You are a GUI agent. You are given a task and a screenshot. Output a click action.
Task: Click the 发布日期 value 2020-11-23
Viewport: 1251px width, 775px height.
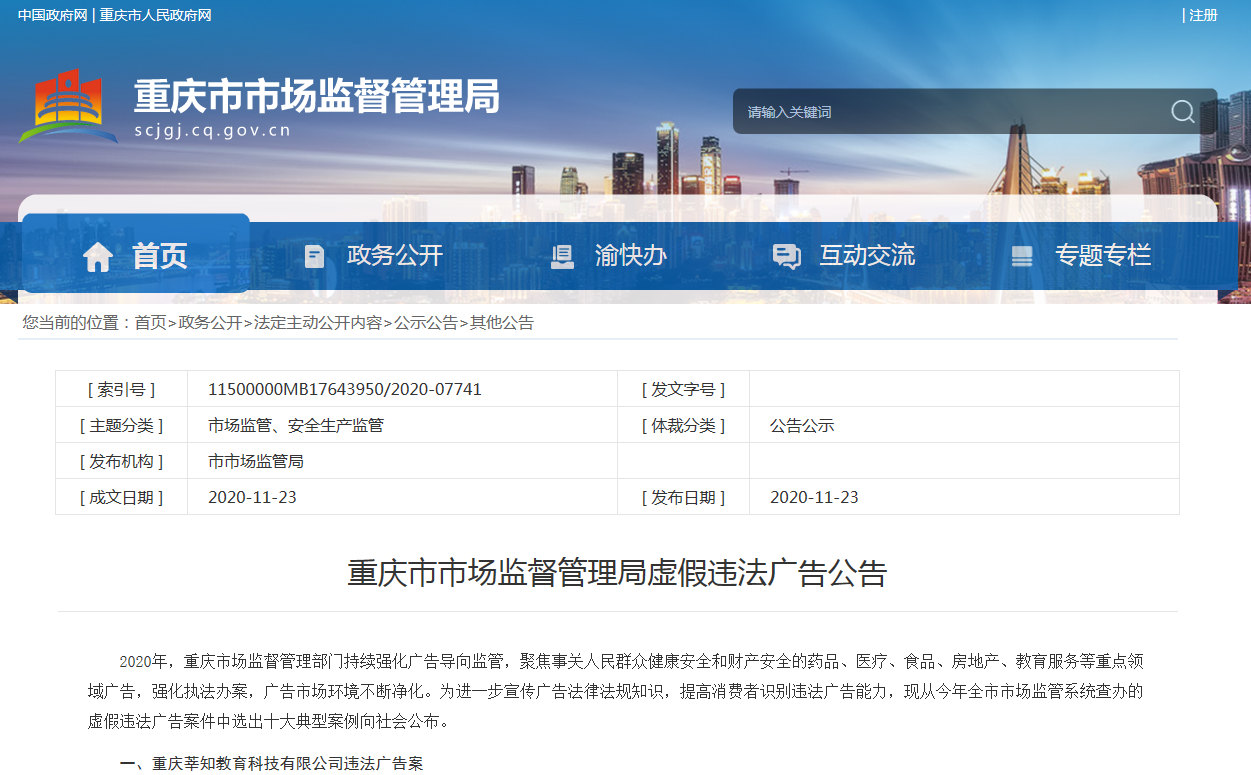[x=814, y=497]
